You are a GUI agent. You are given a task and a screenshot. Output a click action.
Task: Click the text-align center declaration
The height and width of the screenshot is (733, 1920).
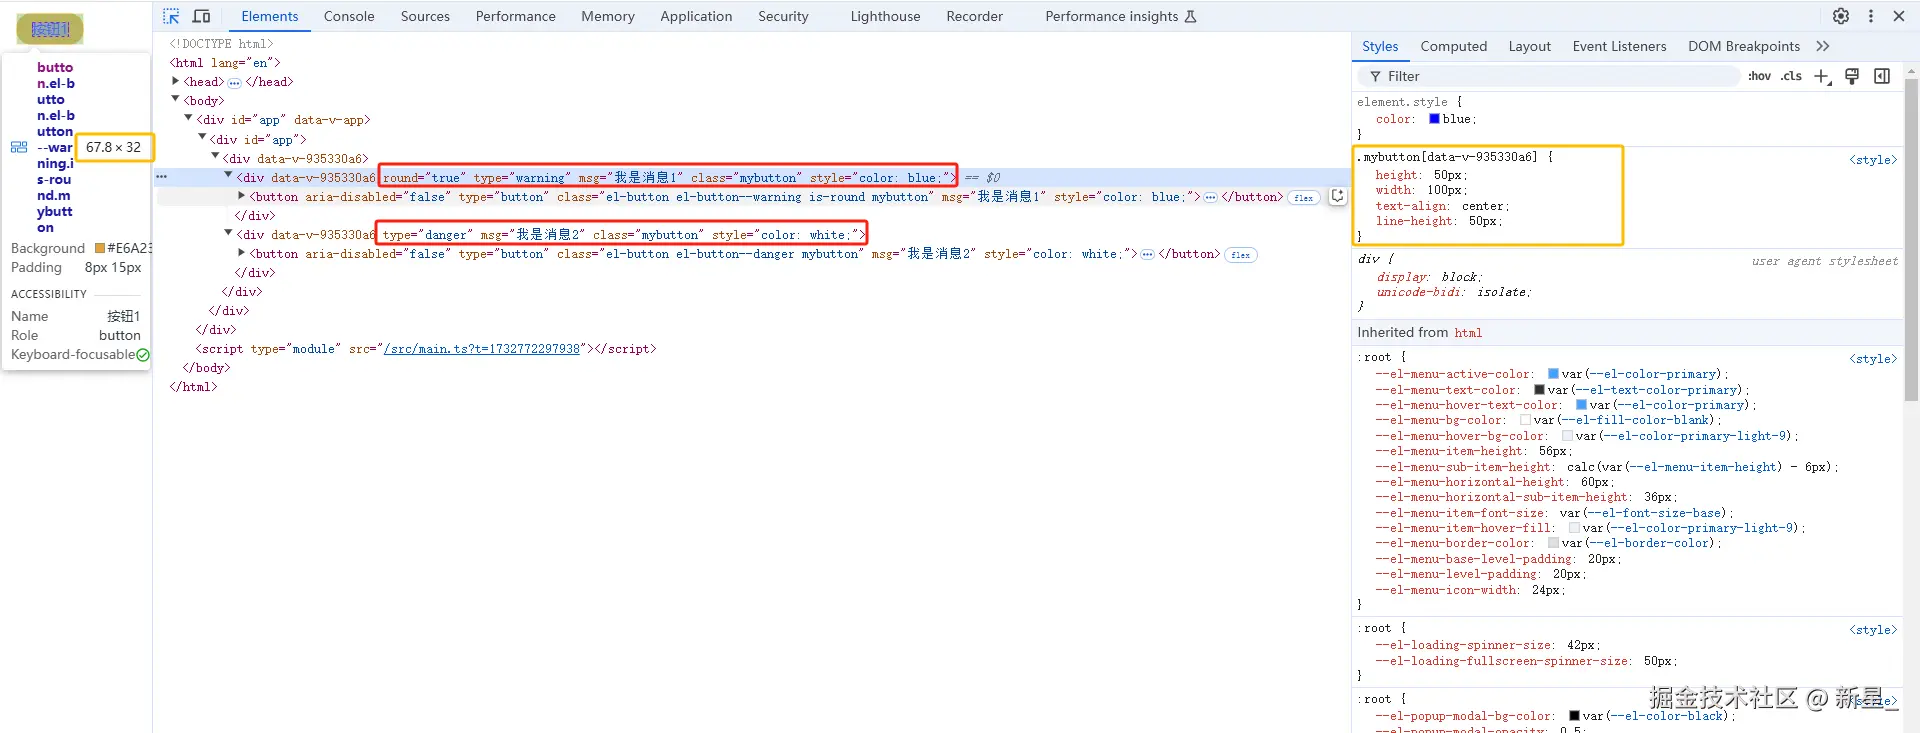pos(1442,206)
